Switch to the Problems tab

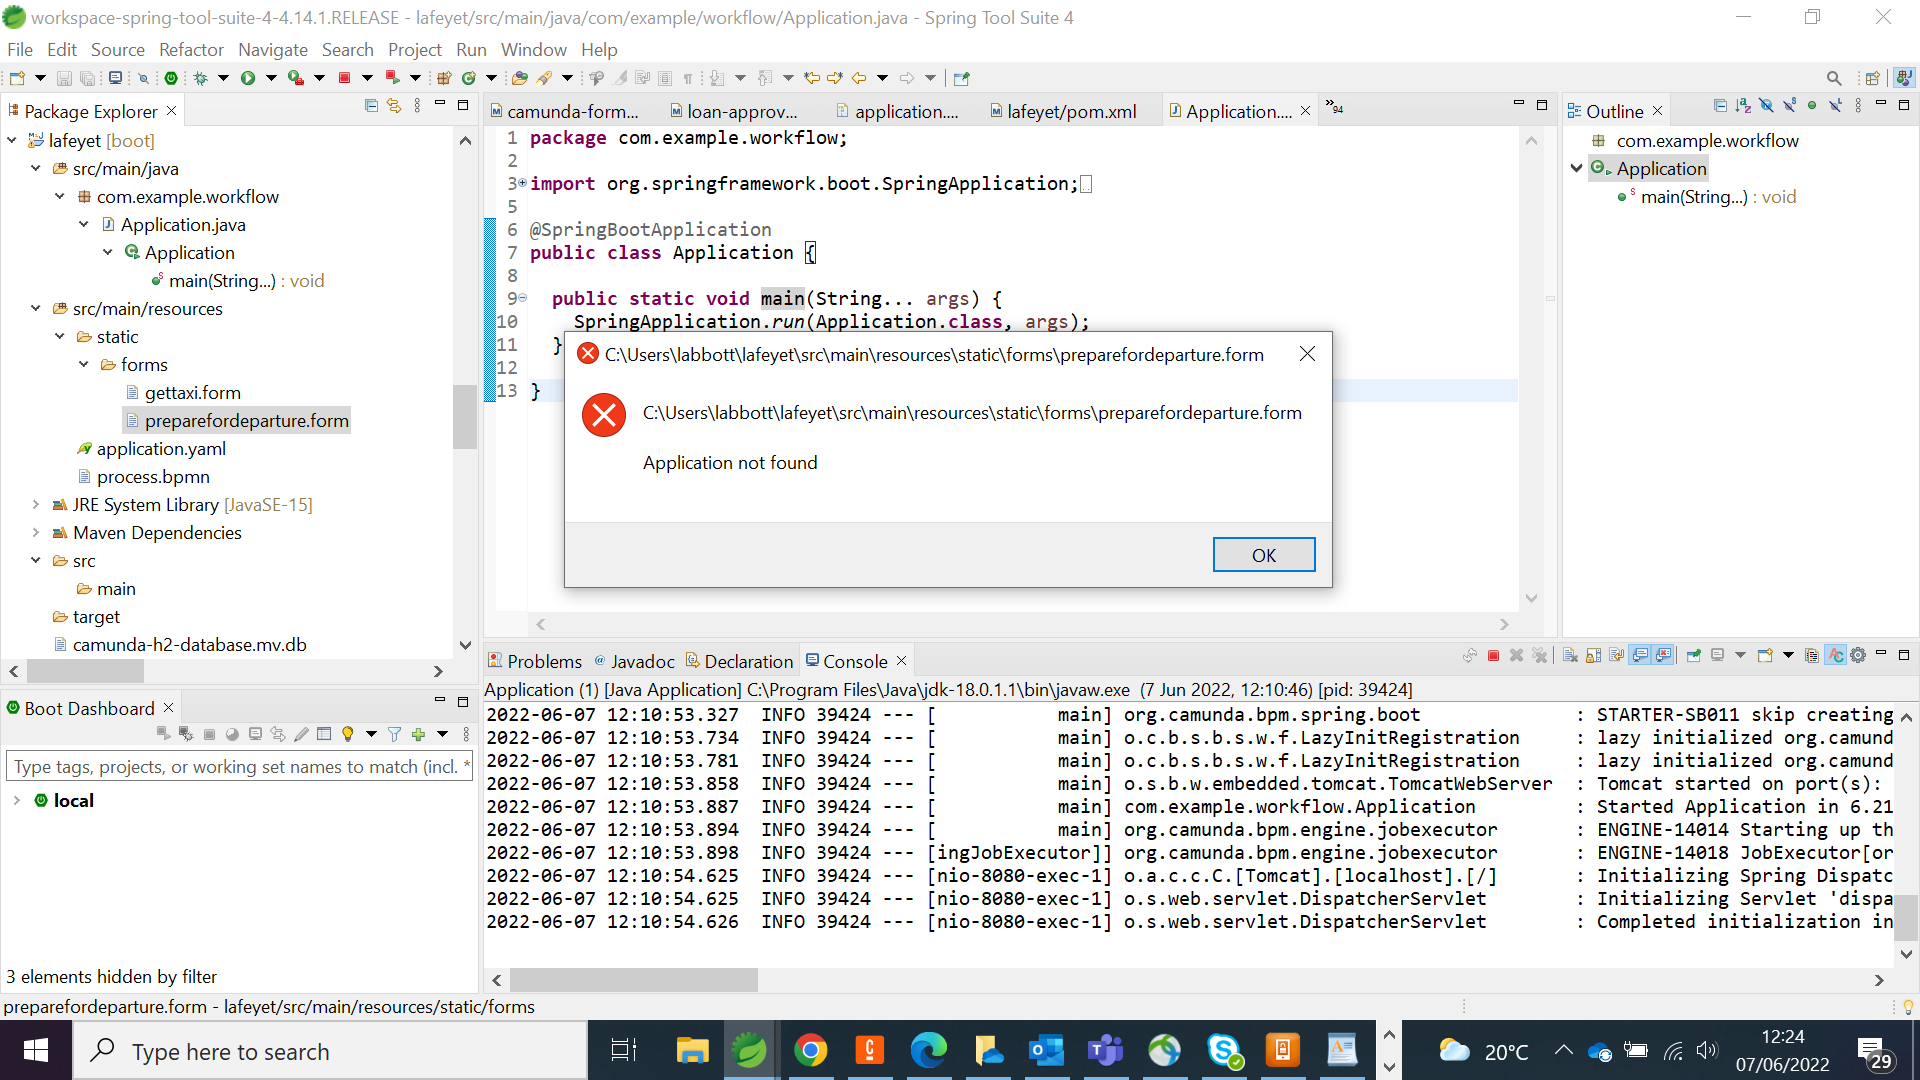point(544,661)
